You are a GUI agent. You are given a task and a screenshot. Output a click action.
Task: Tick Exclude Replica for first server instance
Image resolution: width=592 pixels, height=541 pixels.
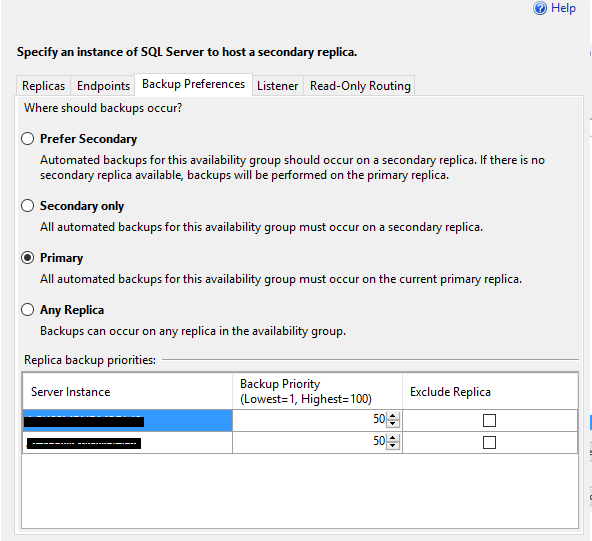(489, 420)
